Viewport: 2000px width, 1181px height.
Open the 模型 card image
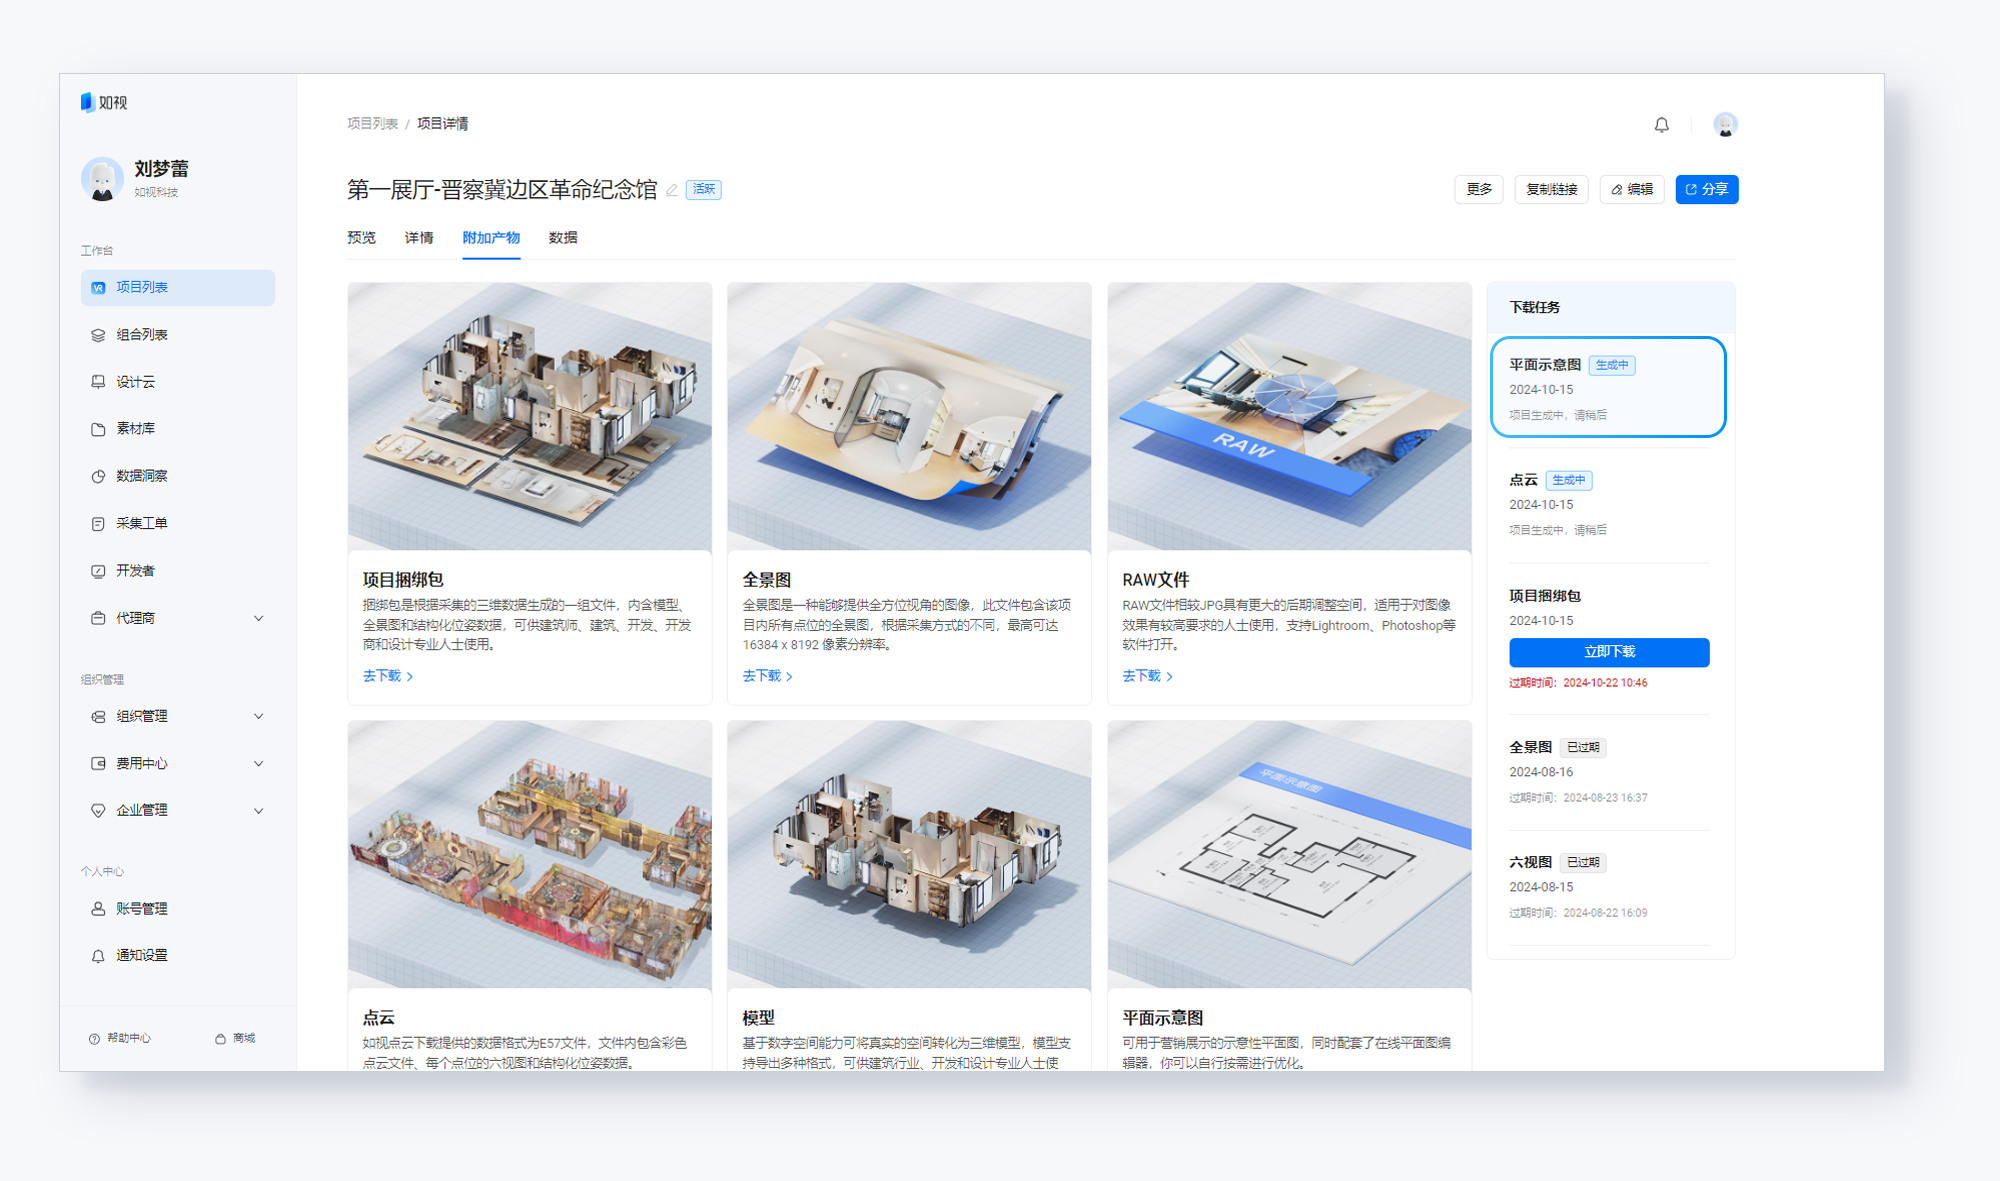click(x=909, y=854)
